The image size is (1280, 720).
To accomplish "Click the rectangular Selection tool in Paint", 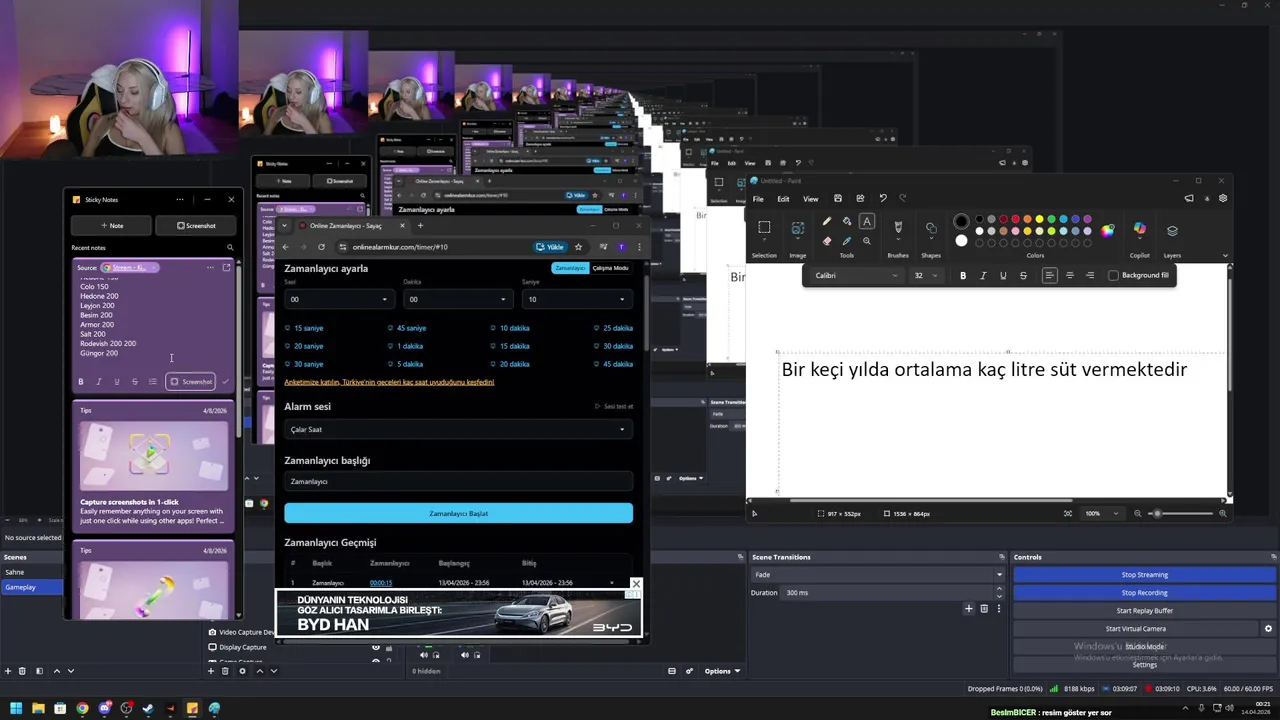I will pyautogui.click(x=764, y=228).
